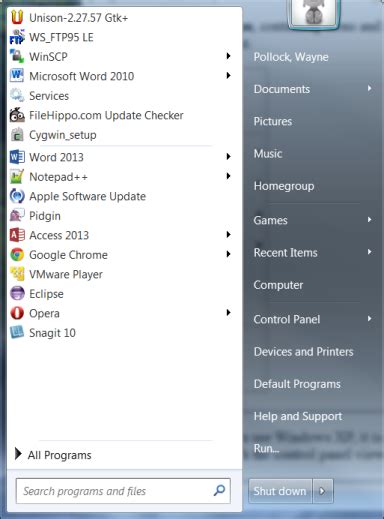The height and width of the screenshot is (519, 384).
Task: Expand the Control Panel submenu arrow
Action: 369,319
